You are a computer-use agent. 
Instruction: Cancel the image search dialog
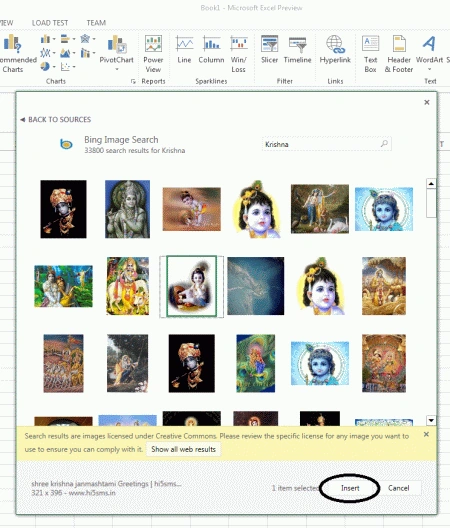coord(398,488)
